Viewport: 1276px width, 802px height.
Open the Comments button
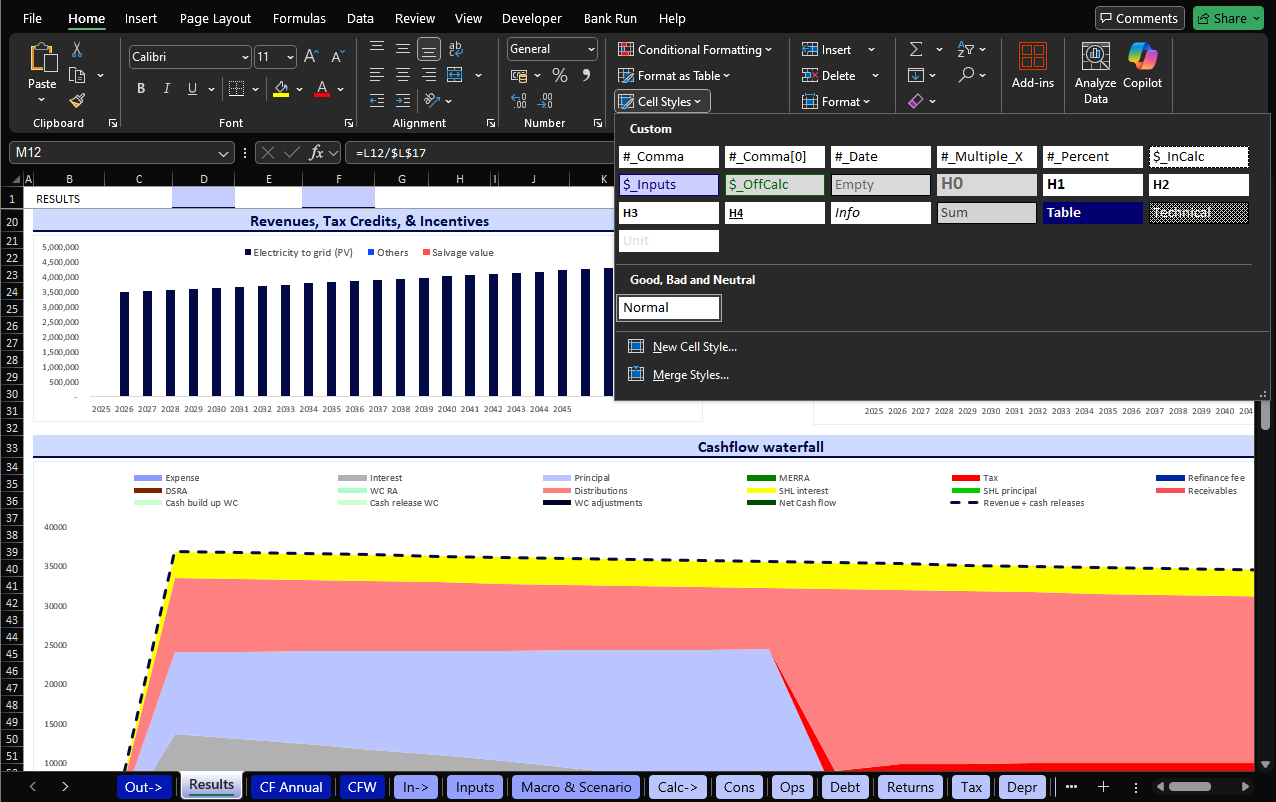(x=1139, y=18)
